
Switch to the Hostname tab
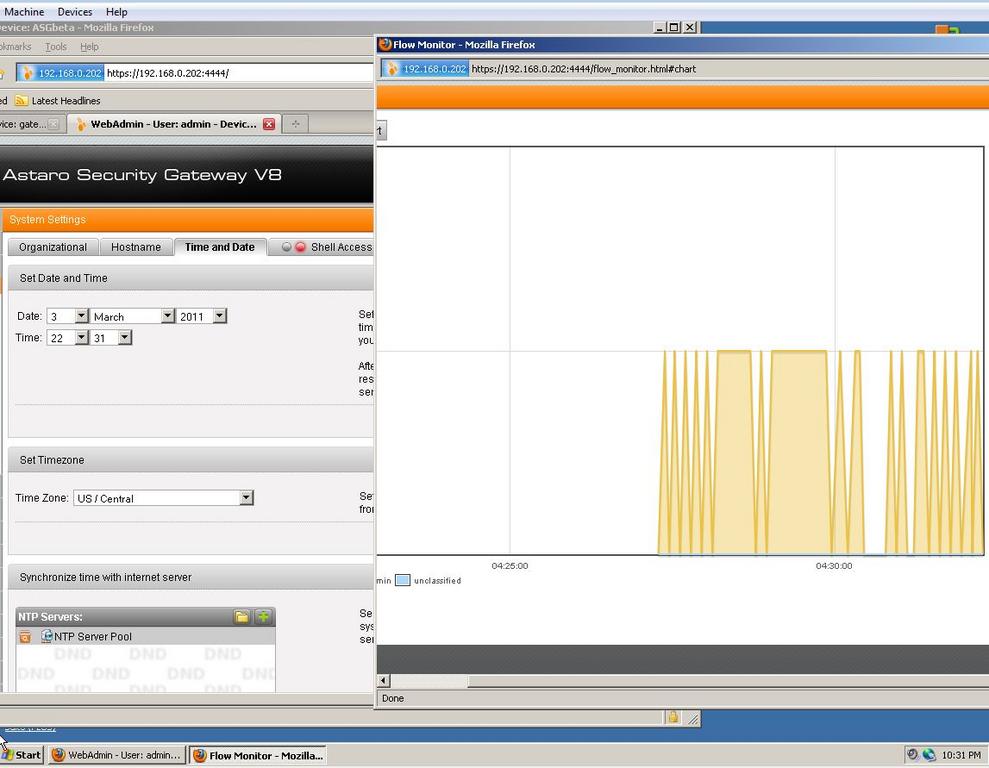pyautogui.click(x=136, y=247)
